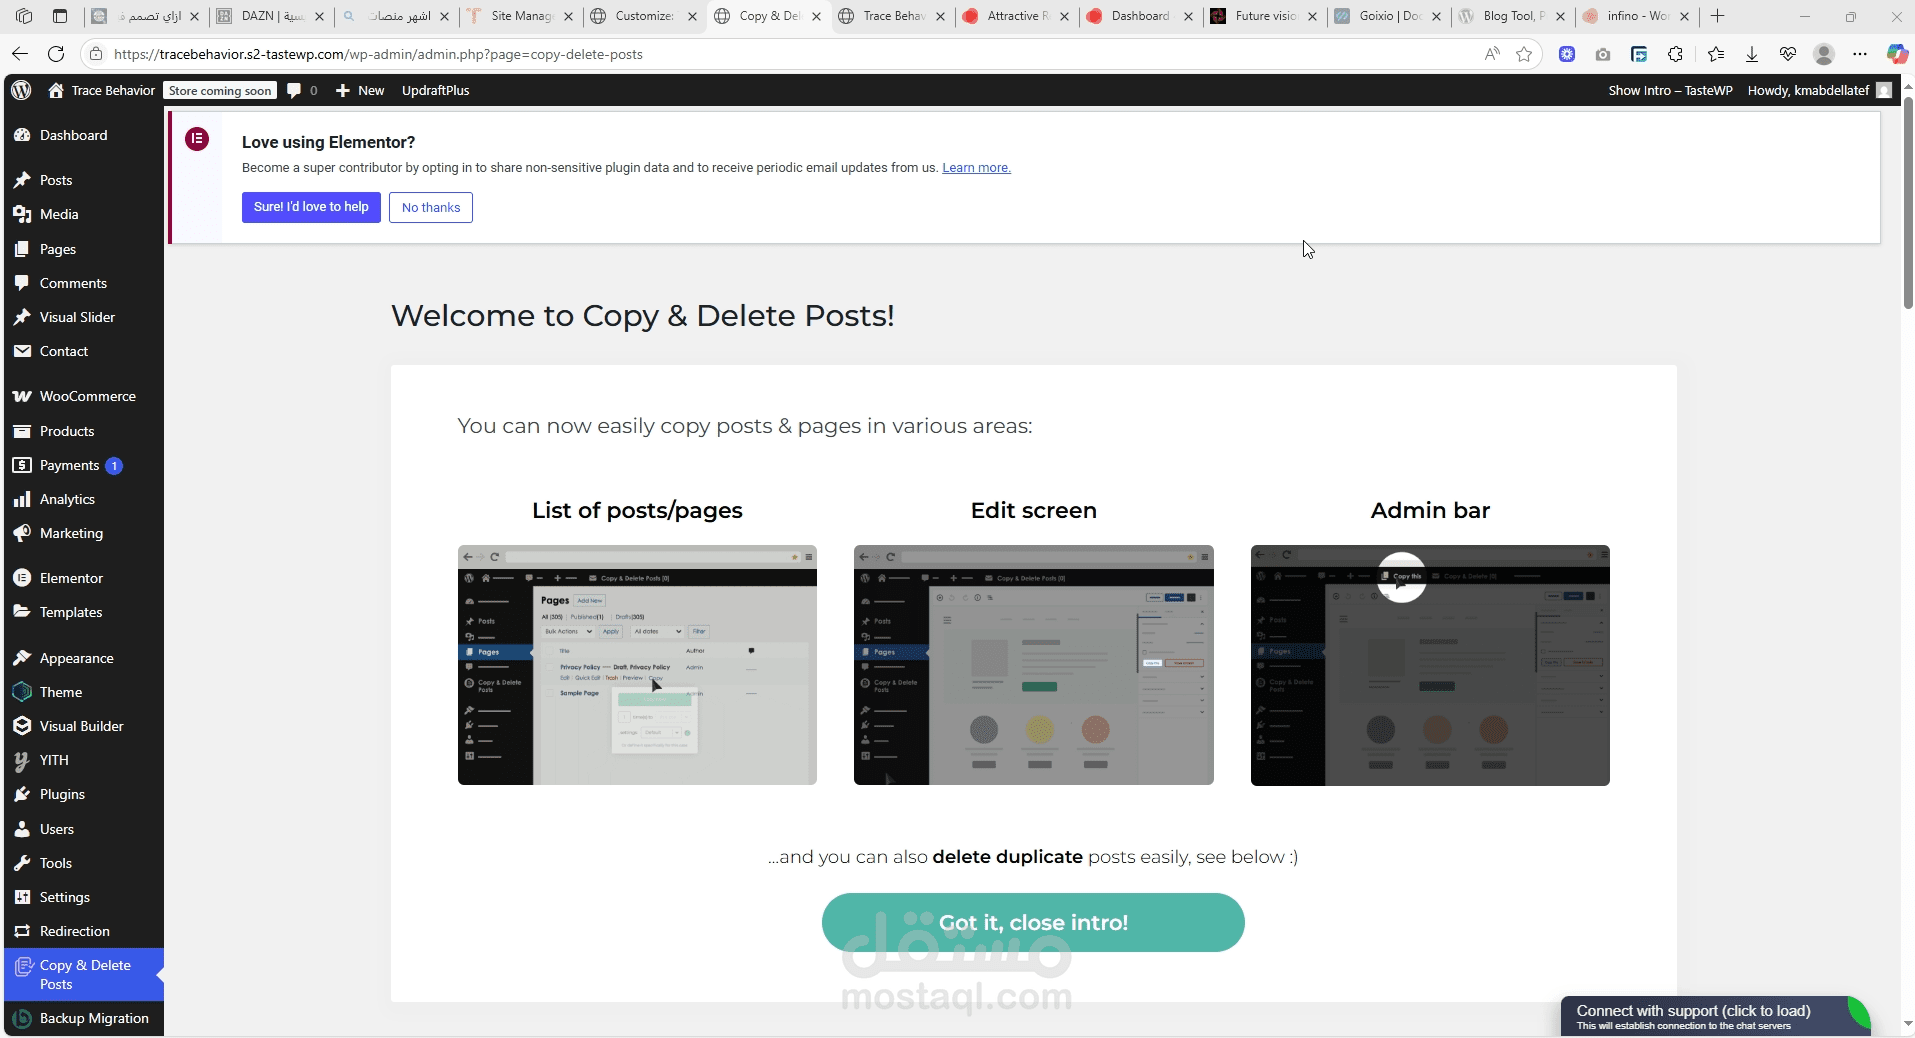This screenshot has width=1915, height=1038.
Task: Close the infino browser tab
Action: [x=1684, y=16]
